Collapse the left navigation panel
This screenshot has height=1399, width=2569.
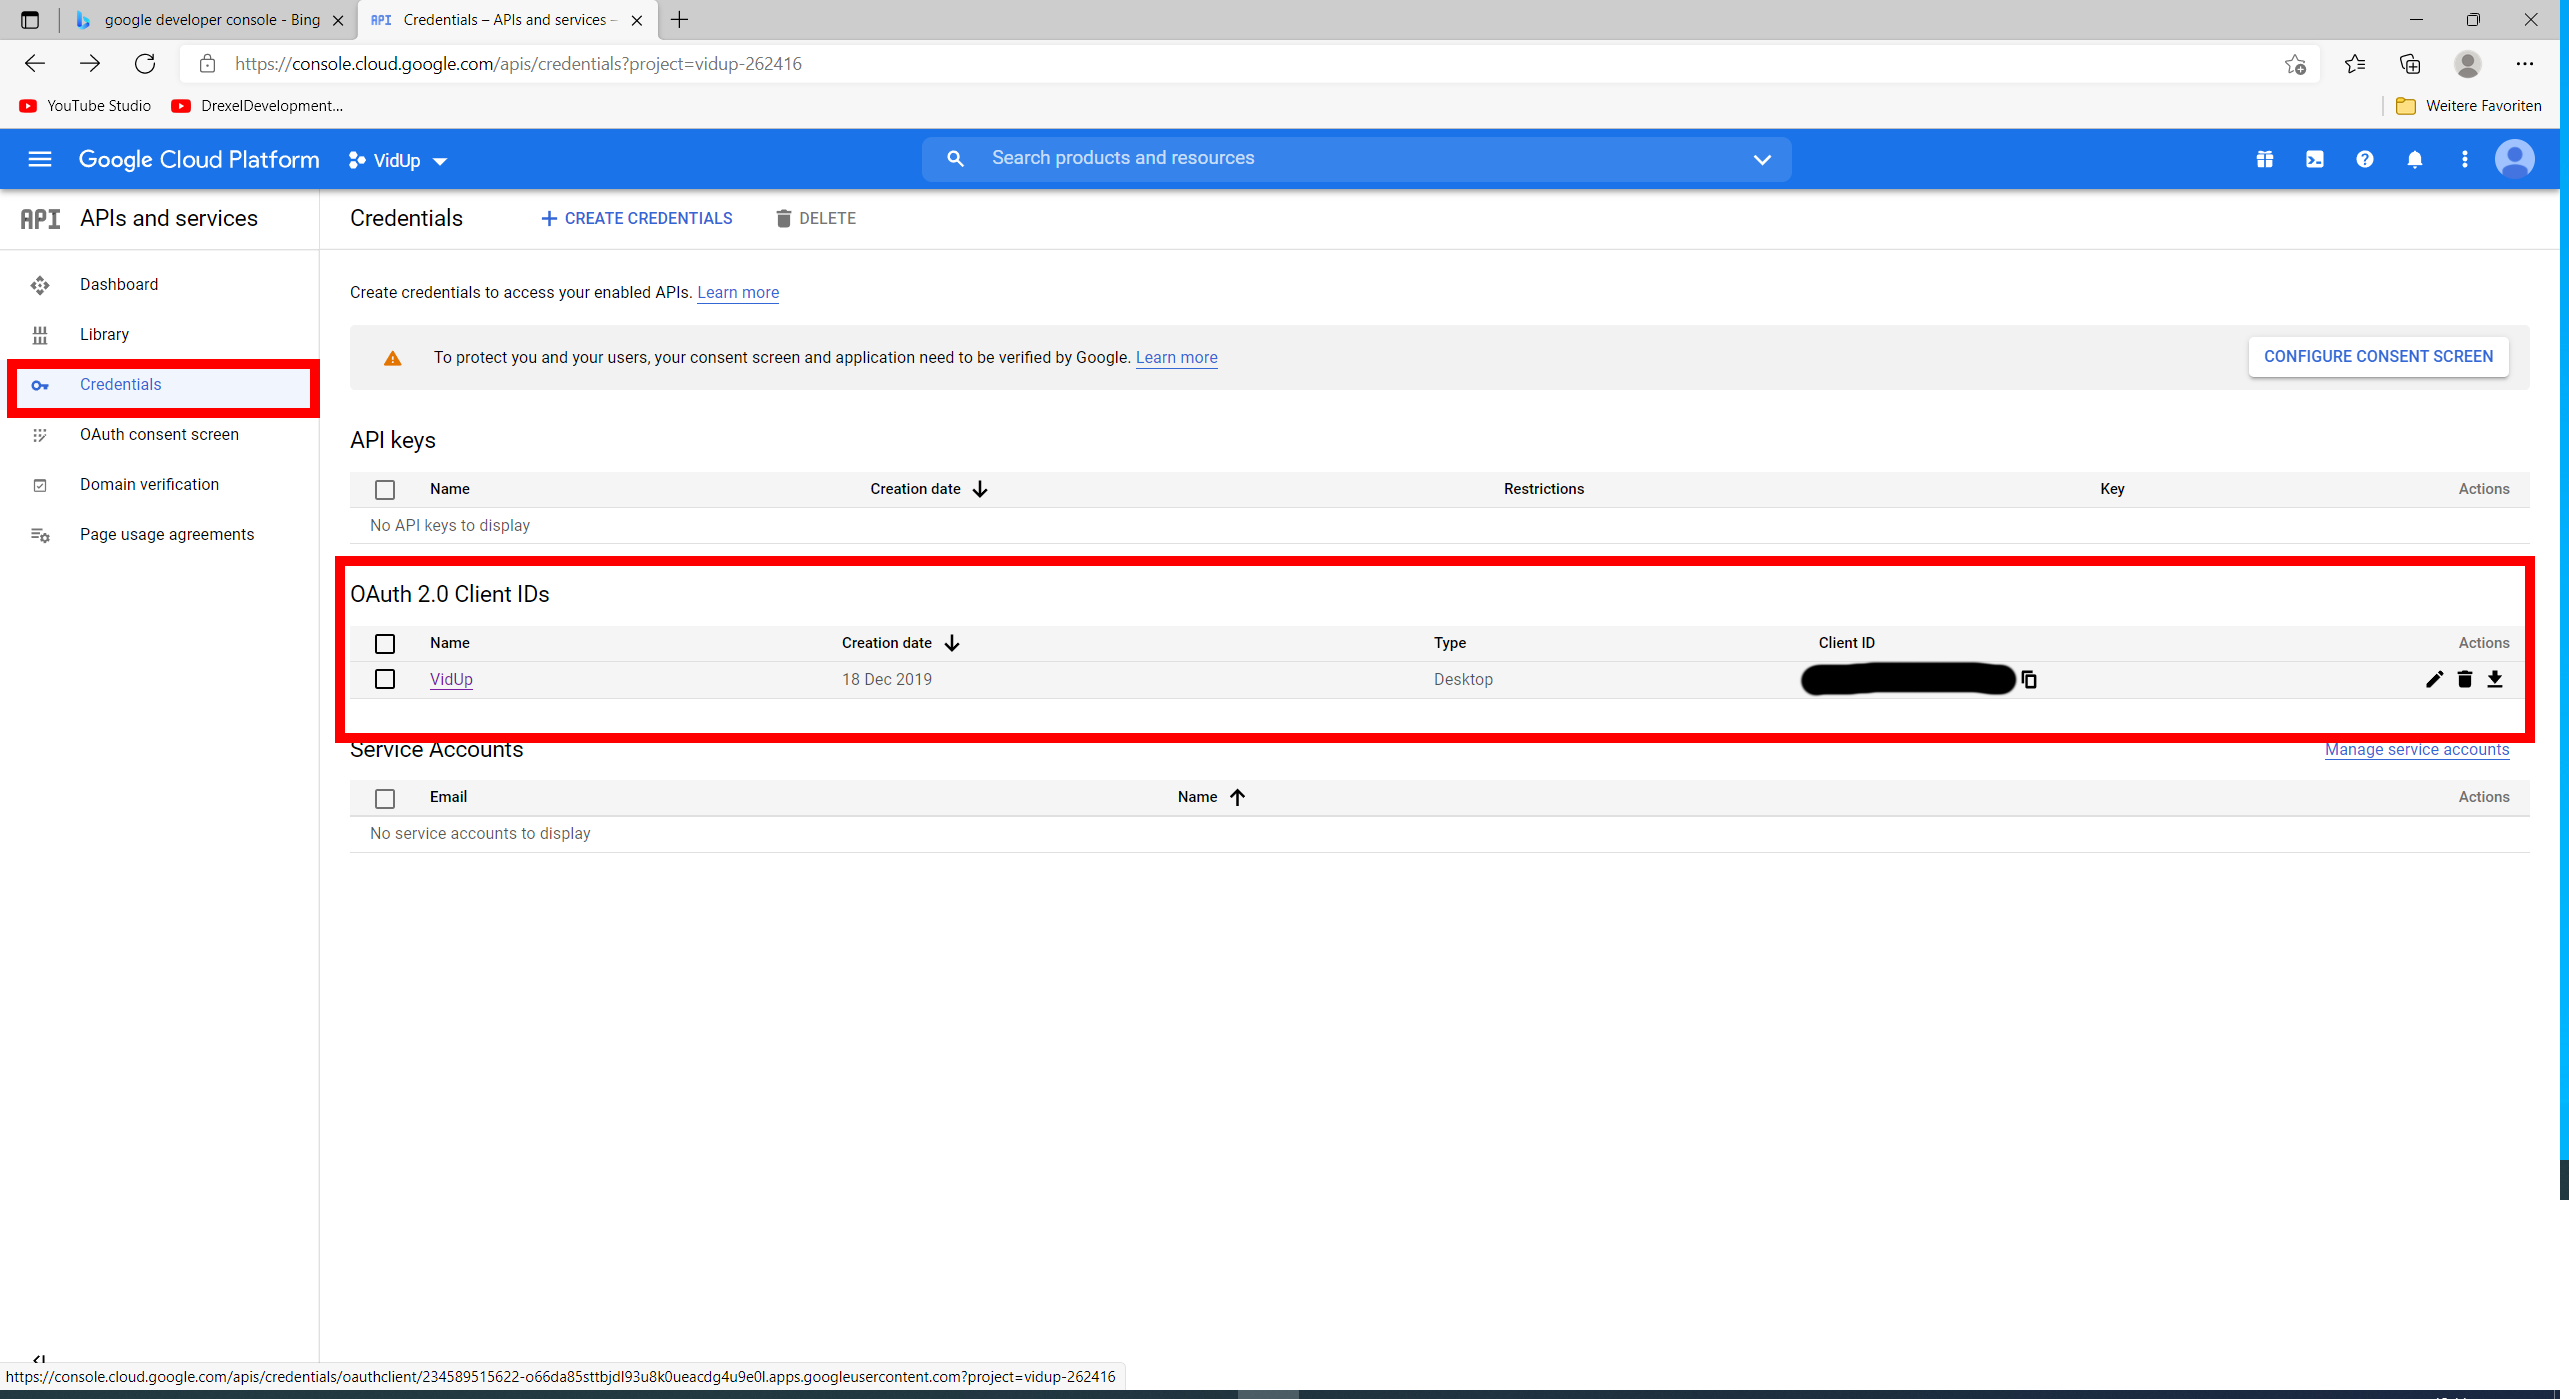[38, 1359]
